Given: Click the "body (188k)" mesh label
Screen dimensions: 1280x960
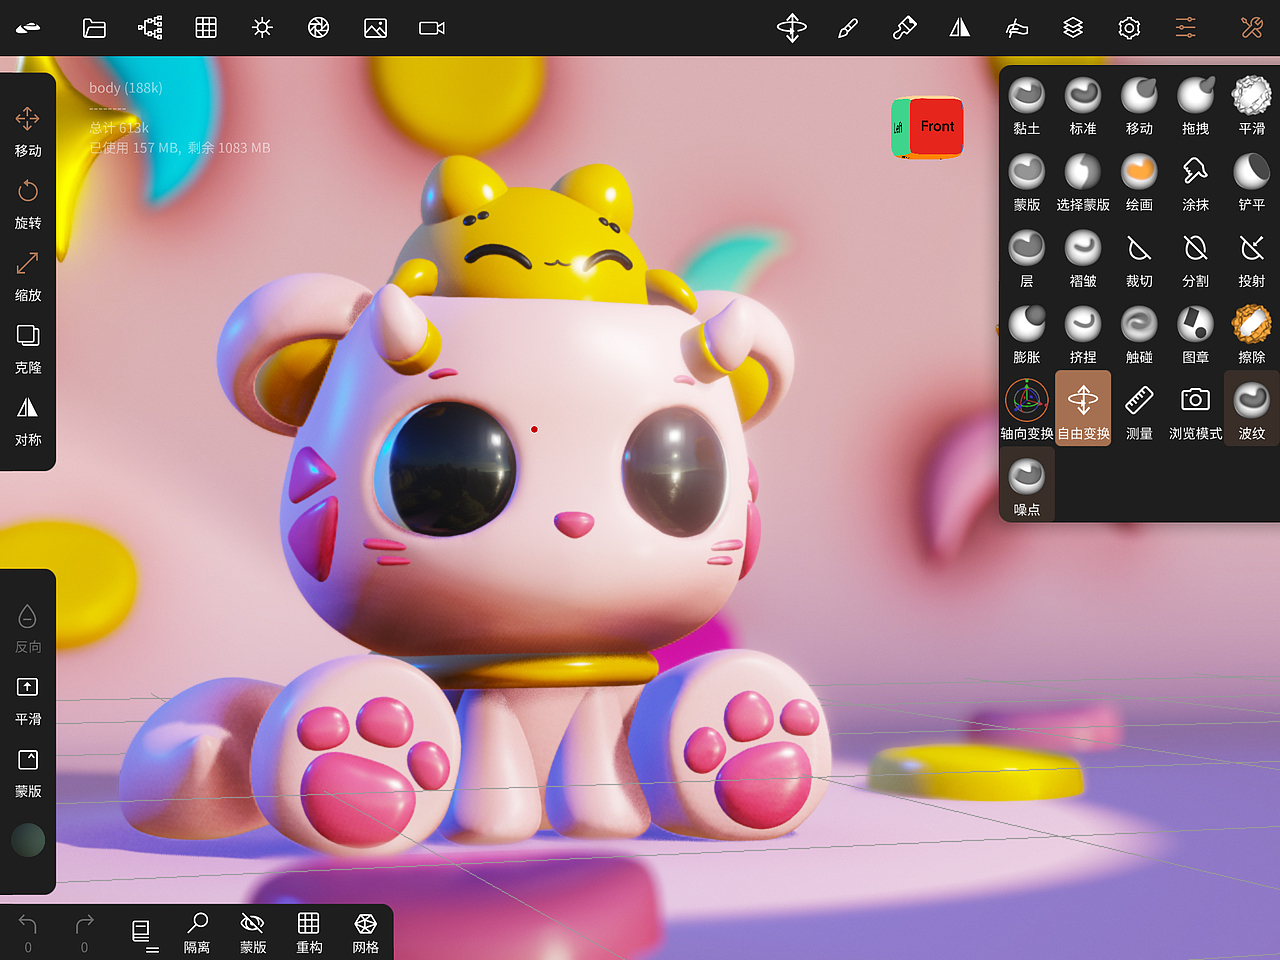Looking at the screenshot, I should pyautogui.click(x=126, y=88).
